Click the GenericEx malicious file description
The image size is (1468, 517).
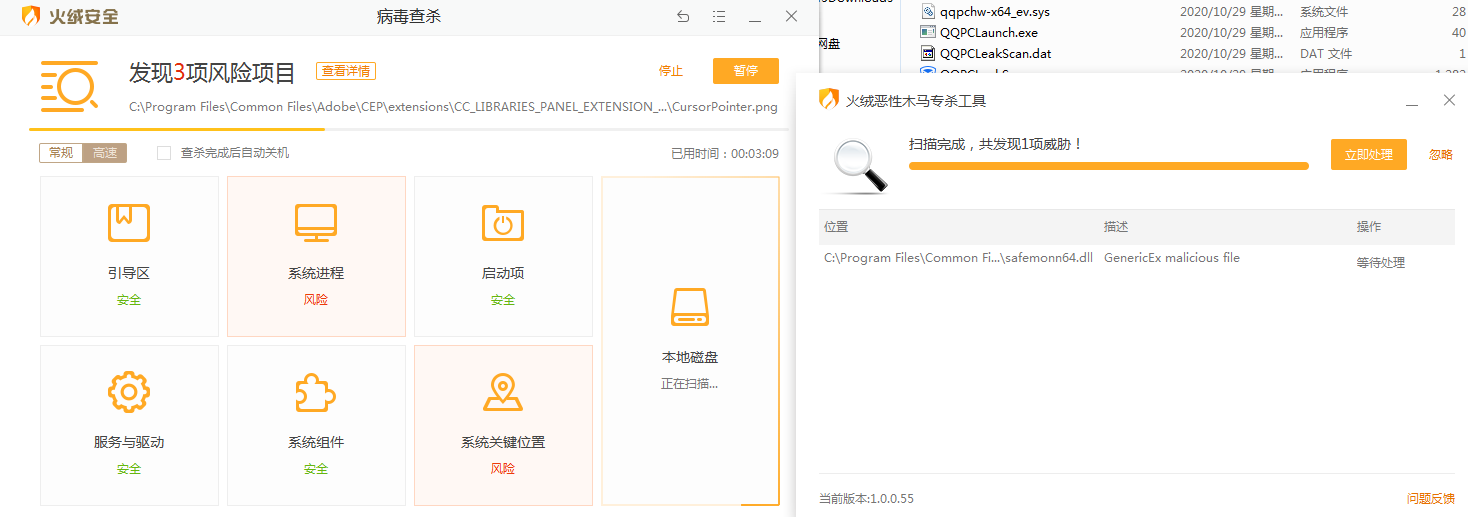[x=1172, y=258]
